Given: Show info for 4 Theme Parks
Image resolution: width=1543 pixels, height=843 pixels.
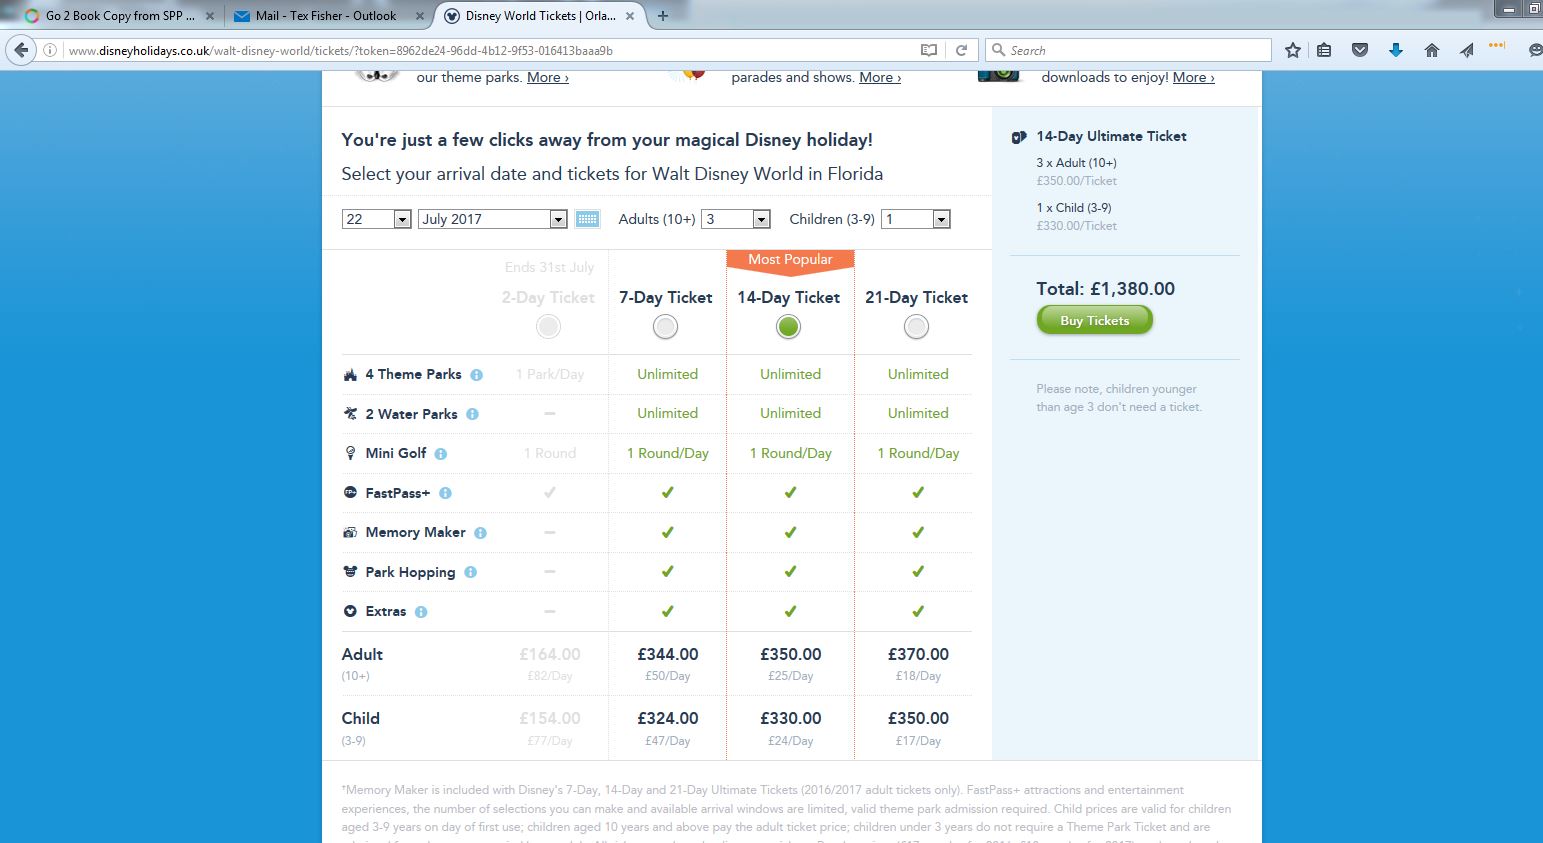Looking at the screenshot, I should pyautogui.click(x=477, y=375).
